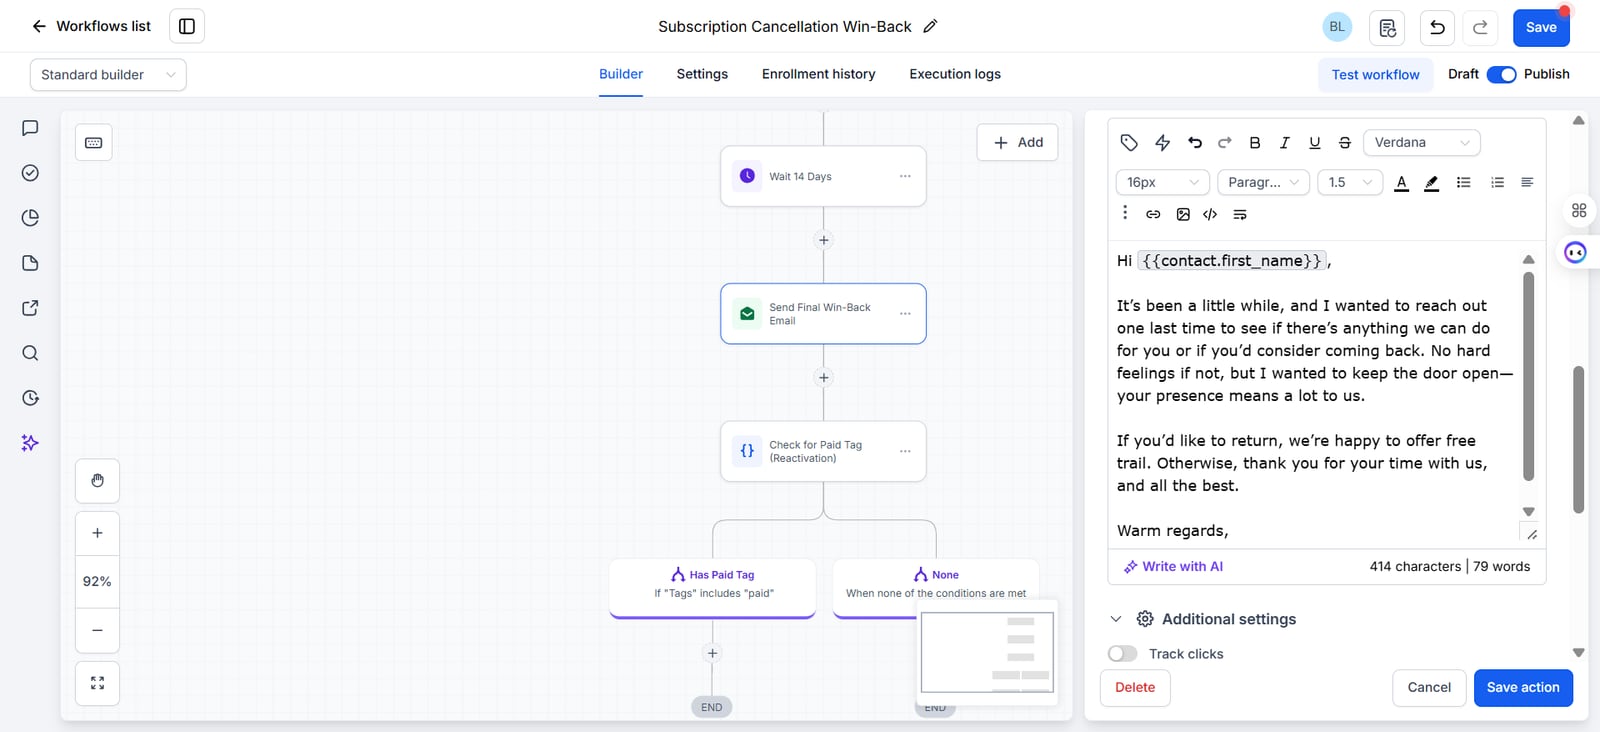Screen dimensions: 1600x732
Task: Open text alignment option in editor
Action: coord(1527,182)
